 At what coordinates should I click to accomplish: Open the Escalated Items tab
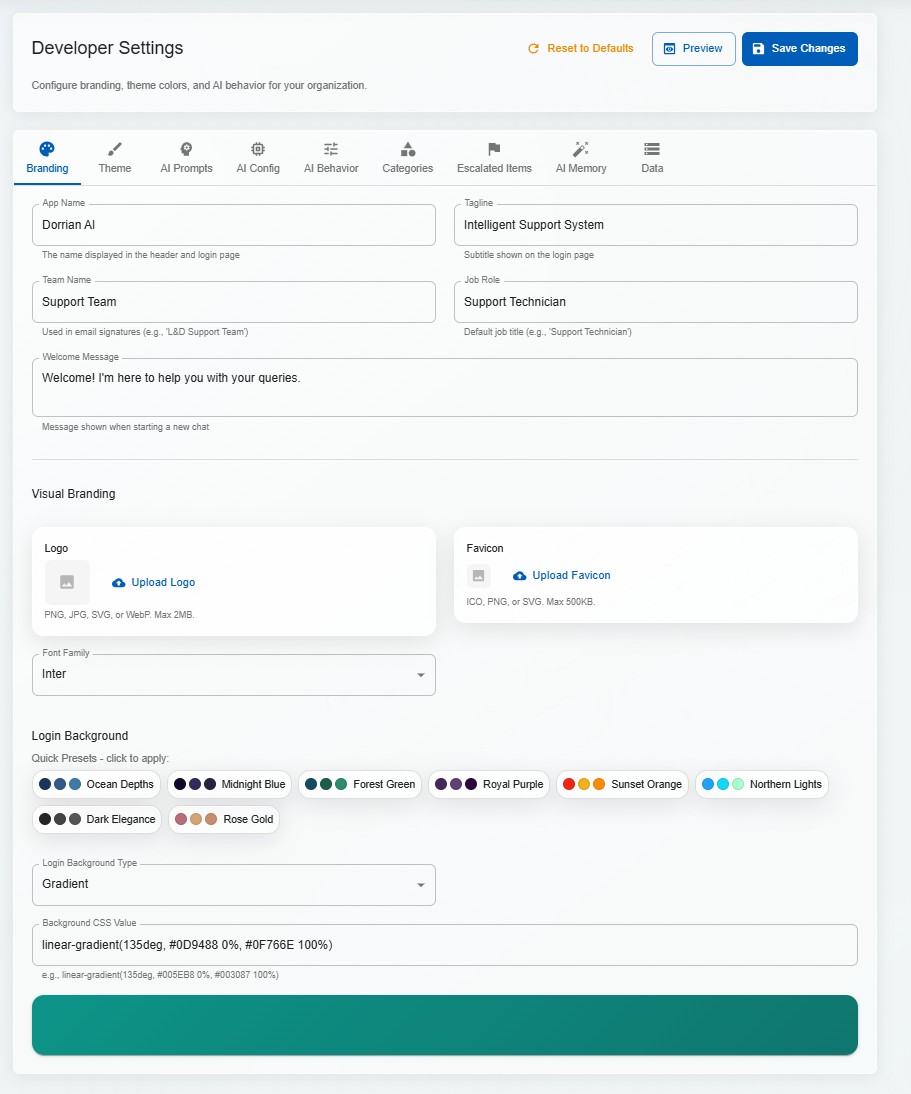click(493, 158)
